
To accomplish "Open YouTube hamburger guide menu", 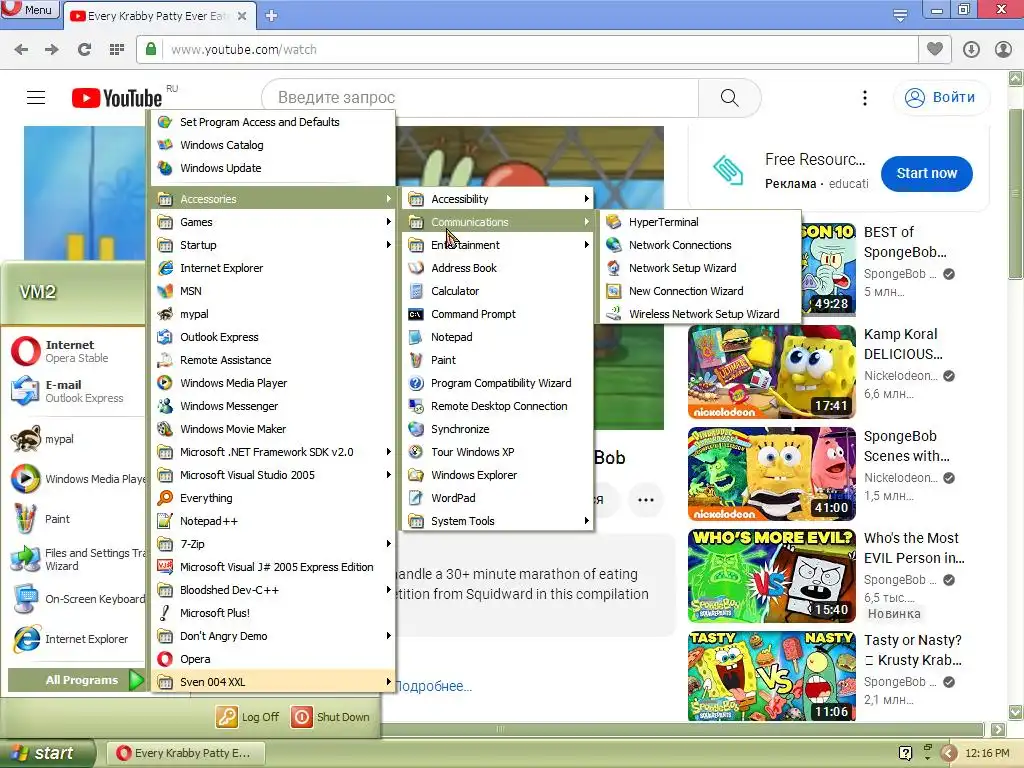I will pyautogui.click(x=36, y=97).
